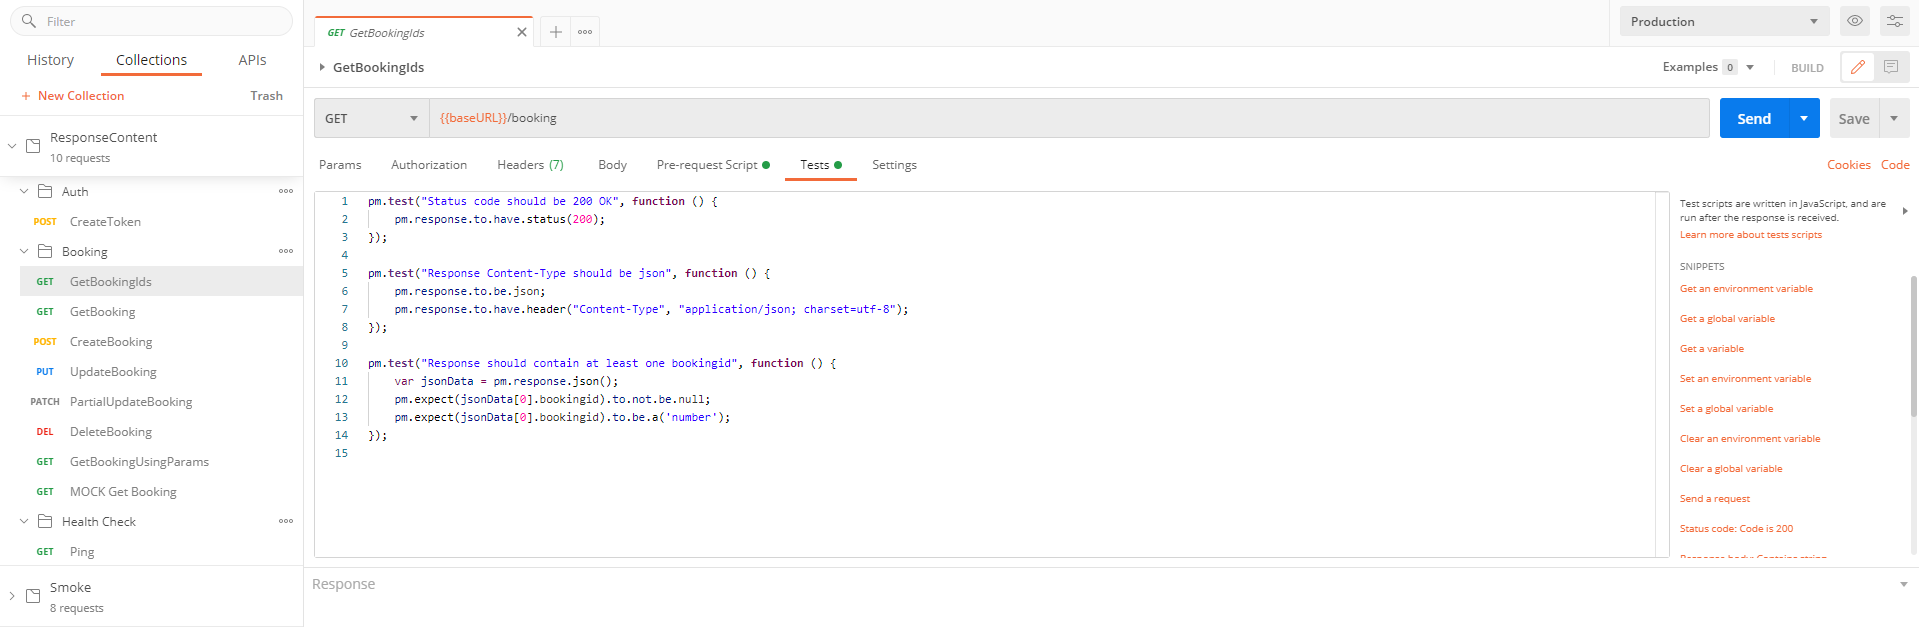This screenshot has height=627, width=1919.
Task: Select the Tests tab
Action: click(820, 165)
